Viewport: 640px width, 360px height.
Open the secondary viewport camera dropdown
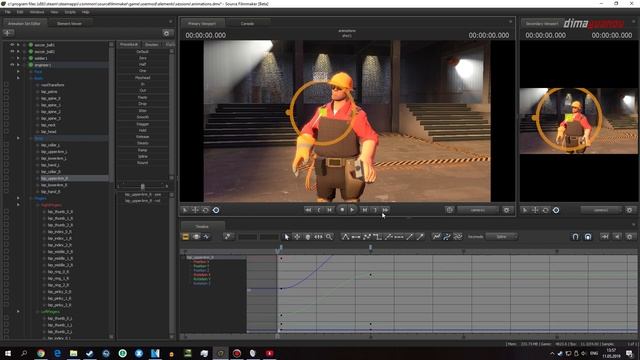point(601,210)
